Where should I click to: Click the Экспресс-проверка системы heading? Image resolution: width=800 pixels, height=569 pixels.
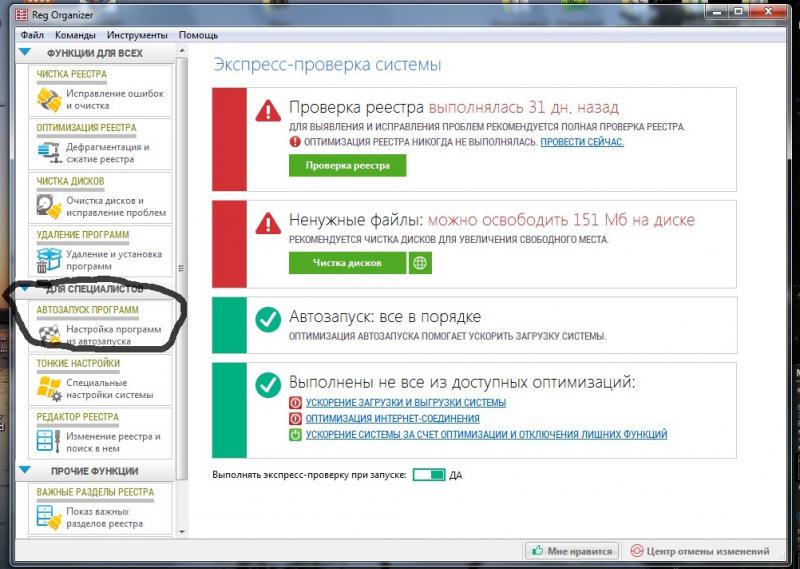(327, 65)
